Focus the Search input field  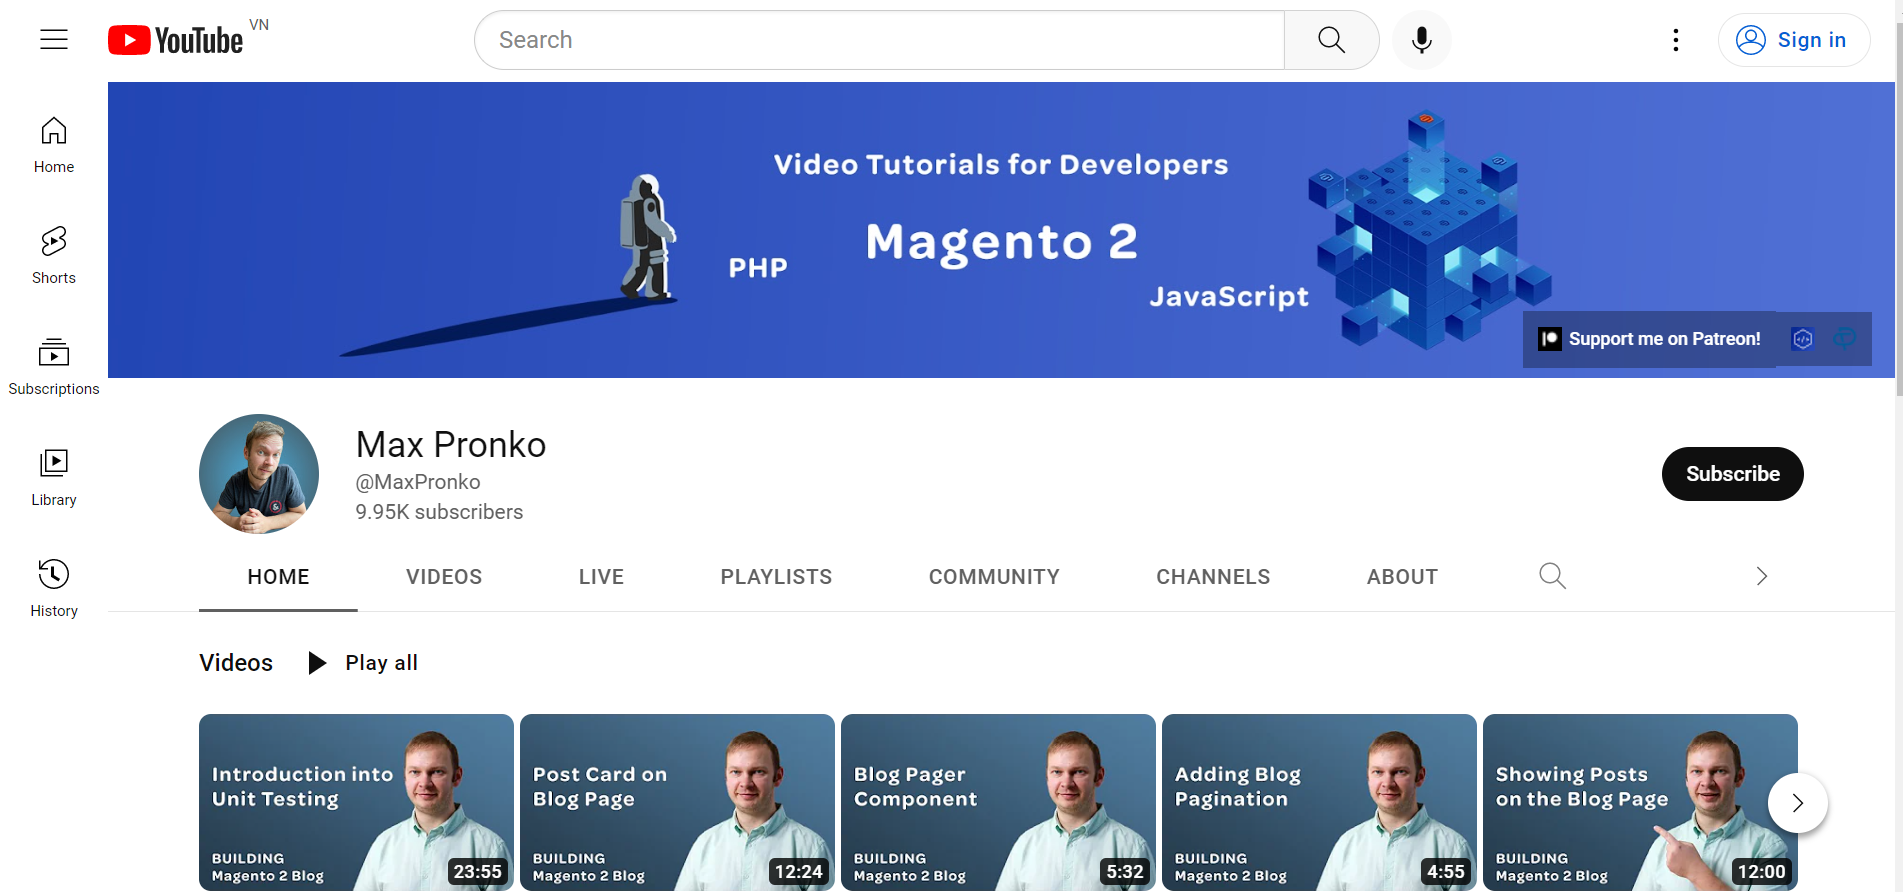pos(880,40)
